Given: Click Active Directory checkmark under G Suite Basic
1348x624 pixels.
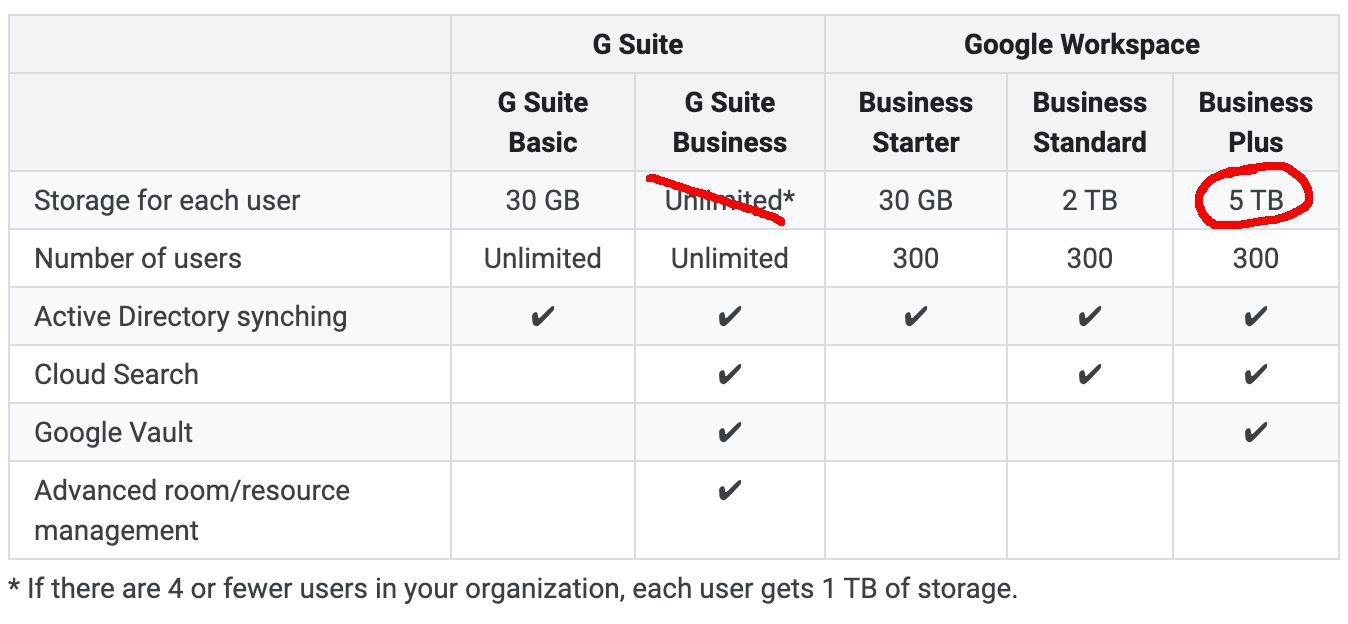Looking at the screenshot, I should point(543,316).
